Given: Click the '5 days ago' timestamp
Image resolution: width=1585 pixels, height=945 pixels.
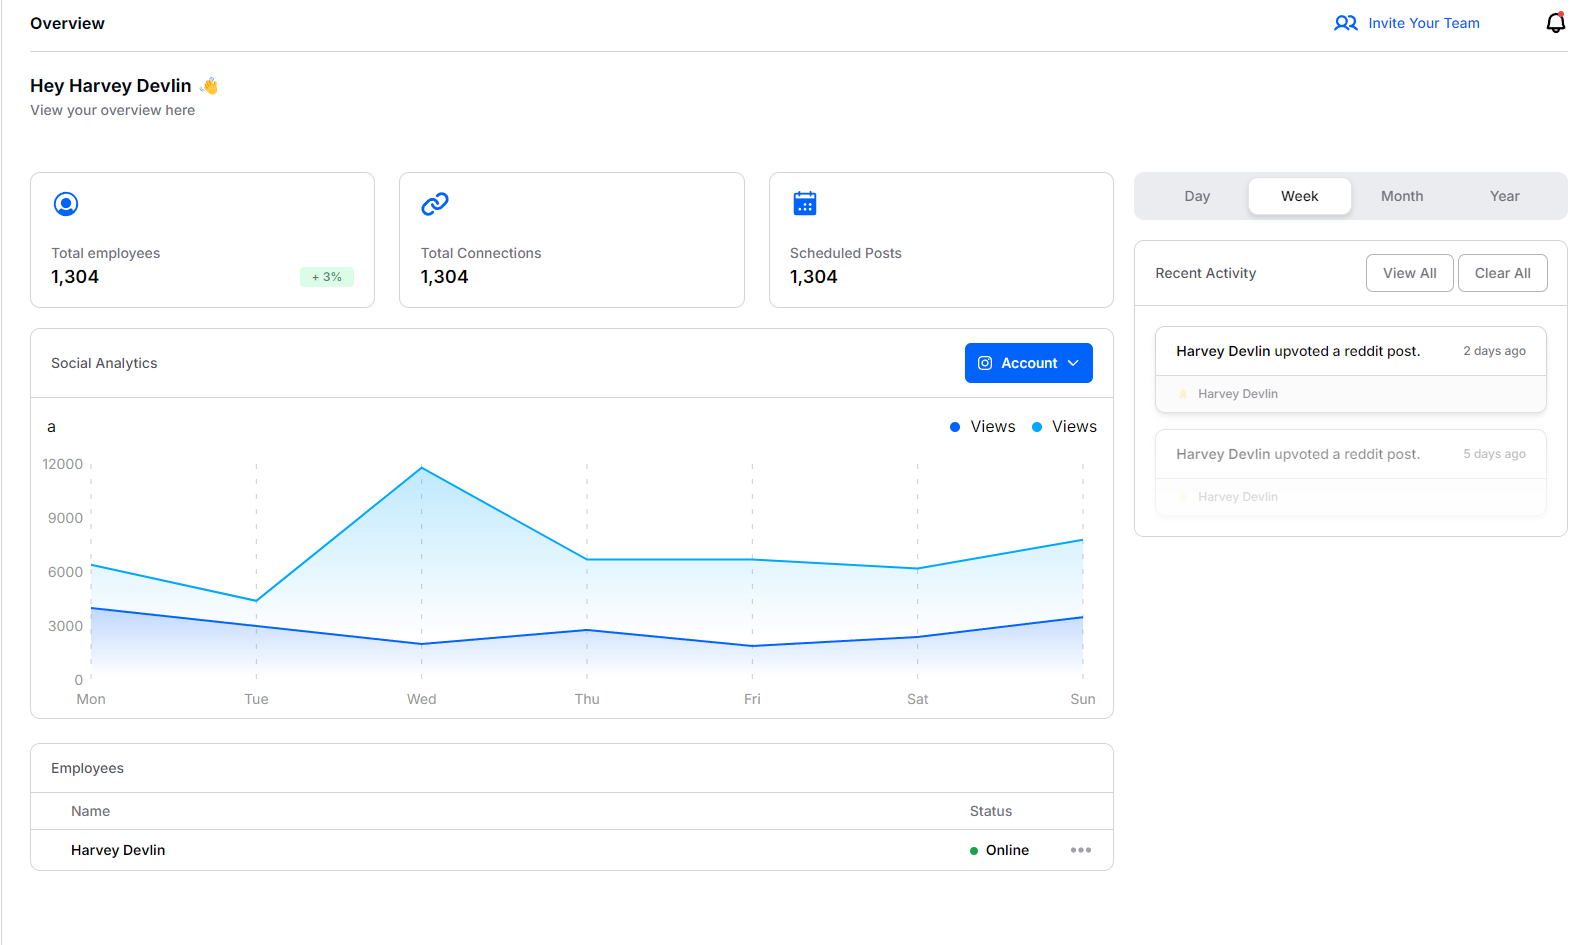Looking at the screenshot, I should [x=1495, y=454].
